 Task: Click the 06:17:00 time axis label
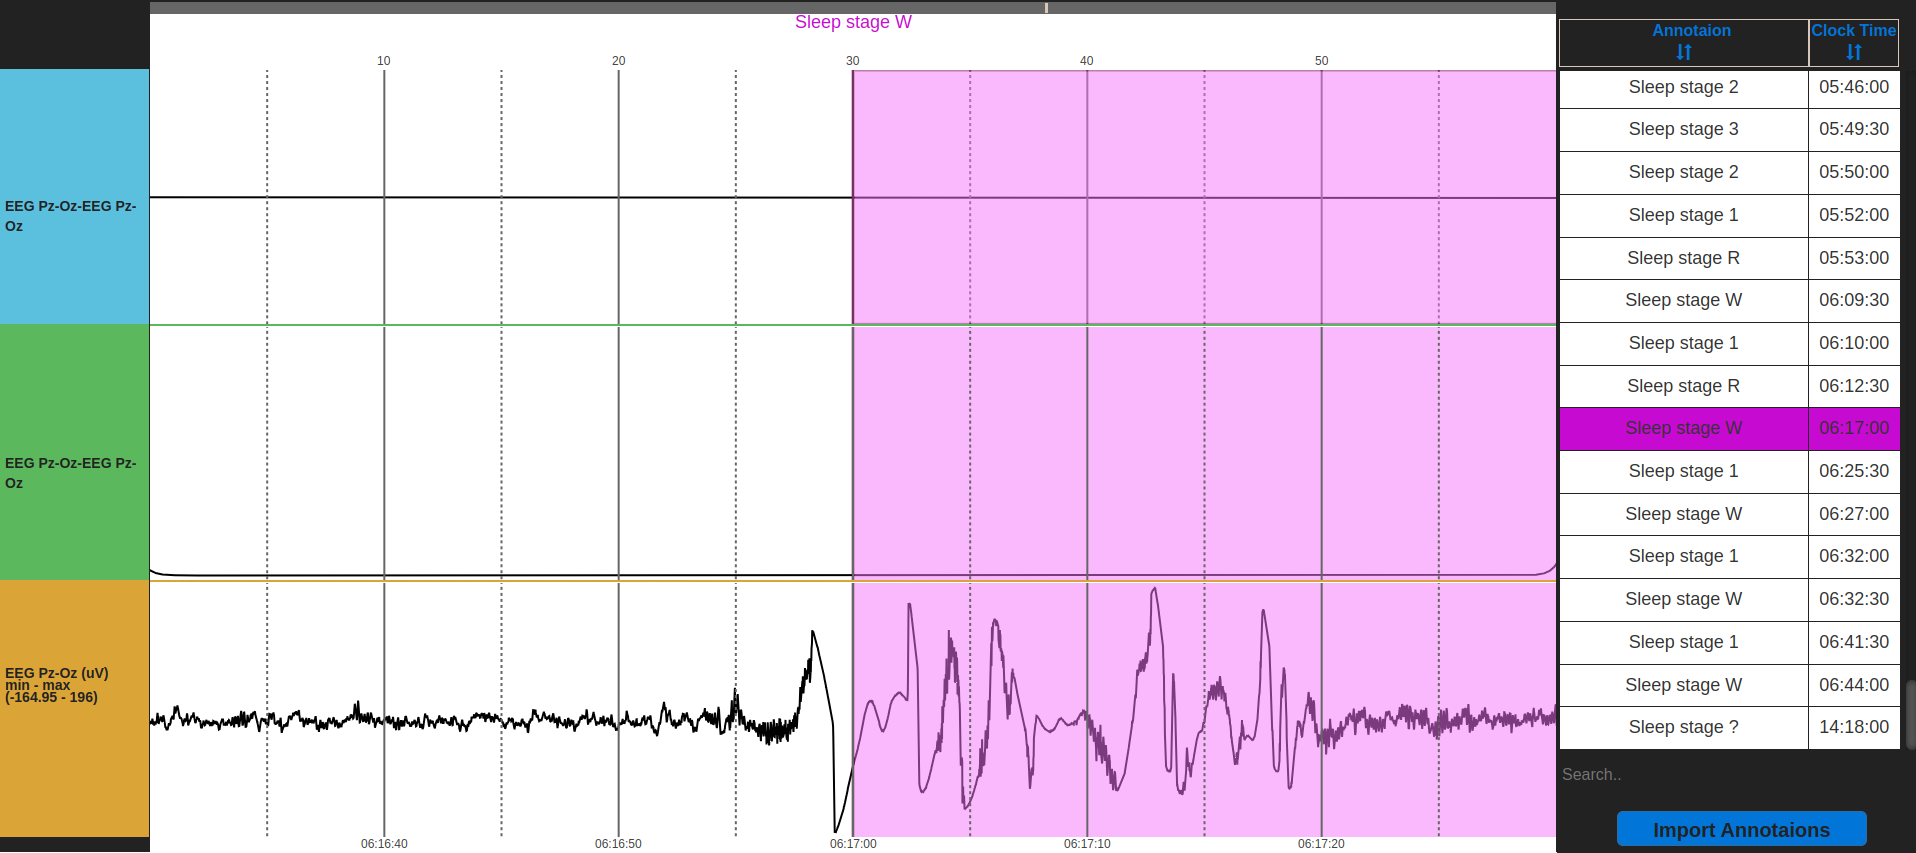(853, 844)
